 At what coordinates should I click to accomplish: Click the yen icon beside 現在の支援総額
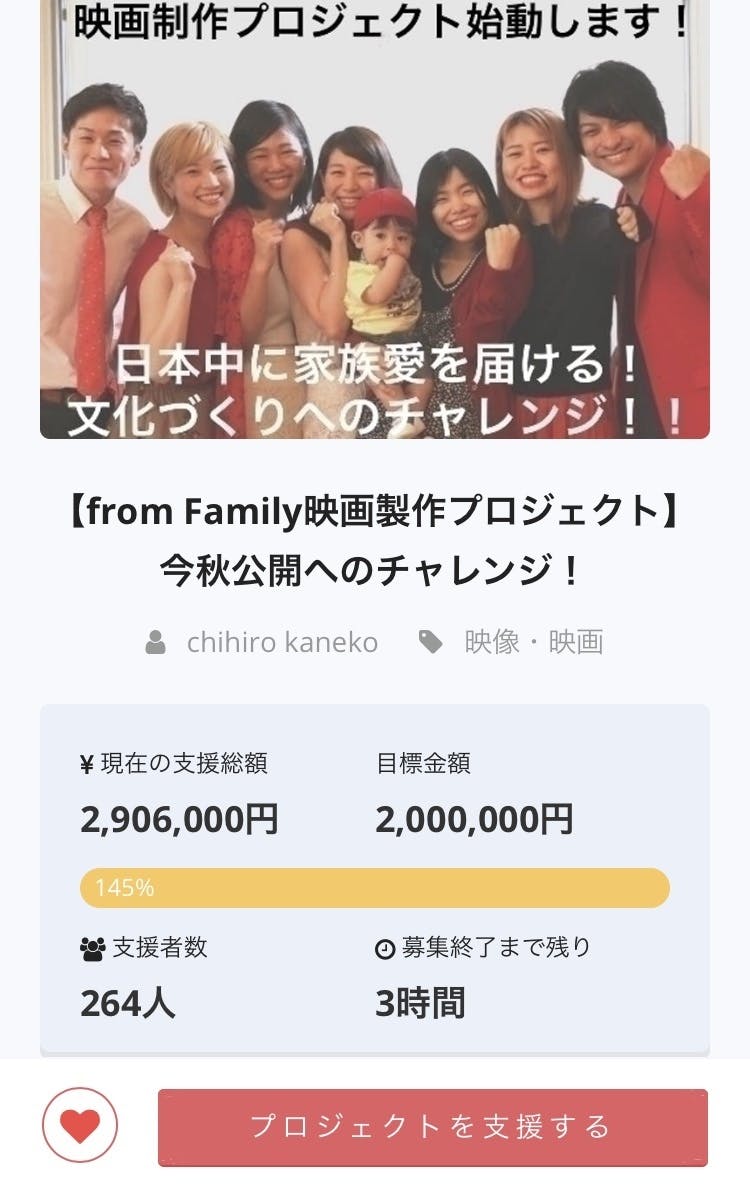(87, 765)
